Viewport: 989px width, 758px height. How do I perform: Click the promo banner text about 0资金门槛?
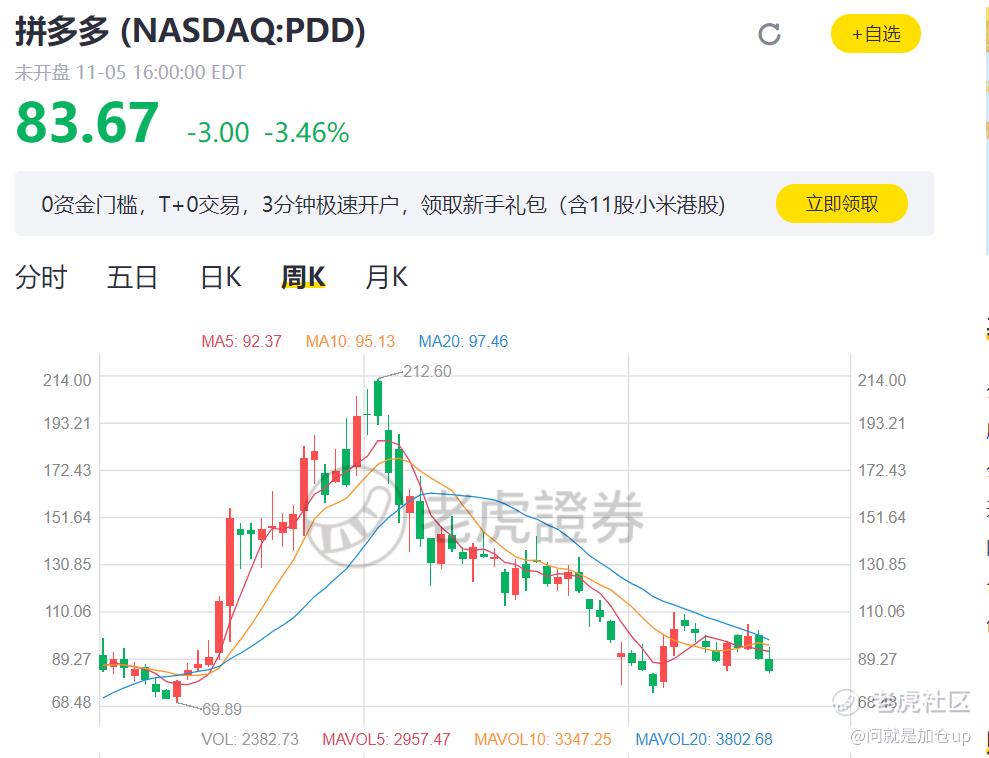tap(383, 205)
